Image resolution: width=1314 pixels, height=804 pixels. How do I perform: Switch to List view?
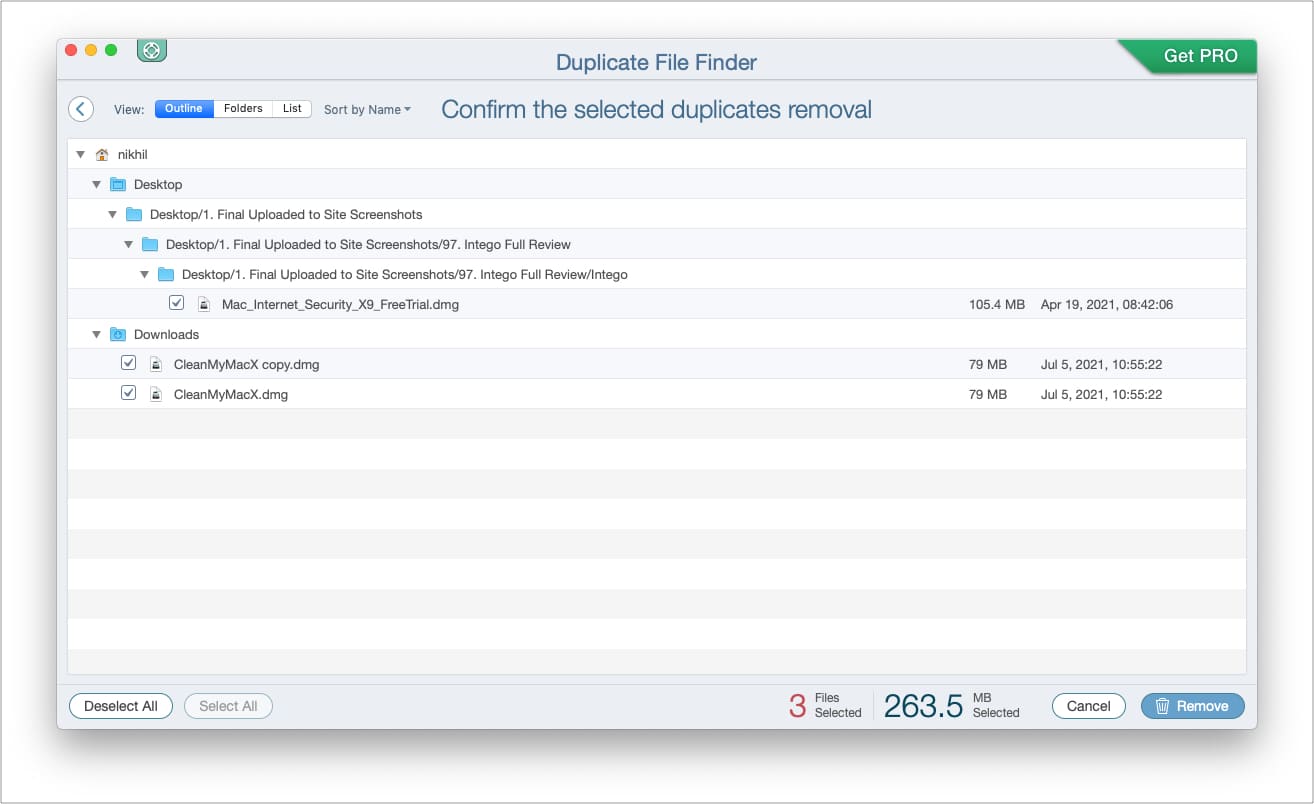[292, 109]
